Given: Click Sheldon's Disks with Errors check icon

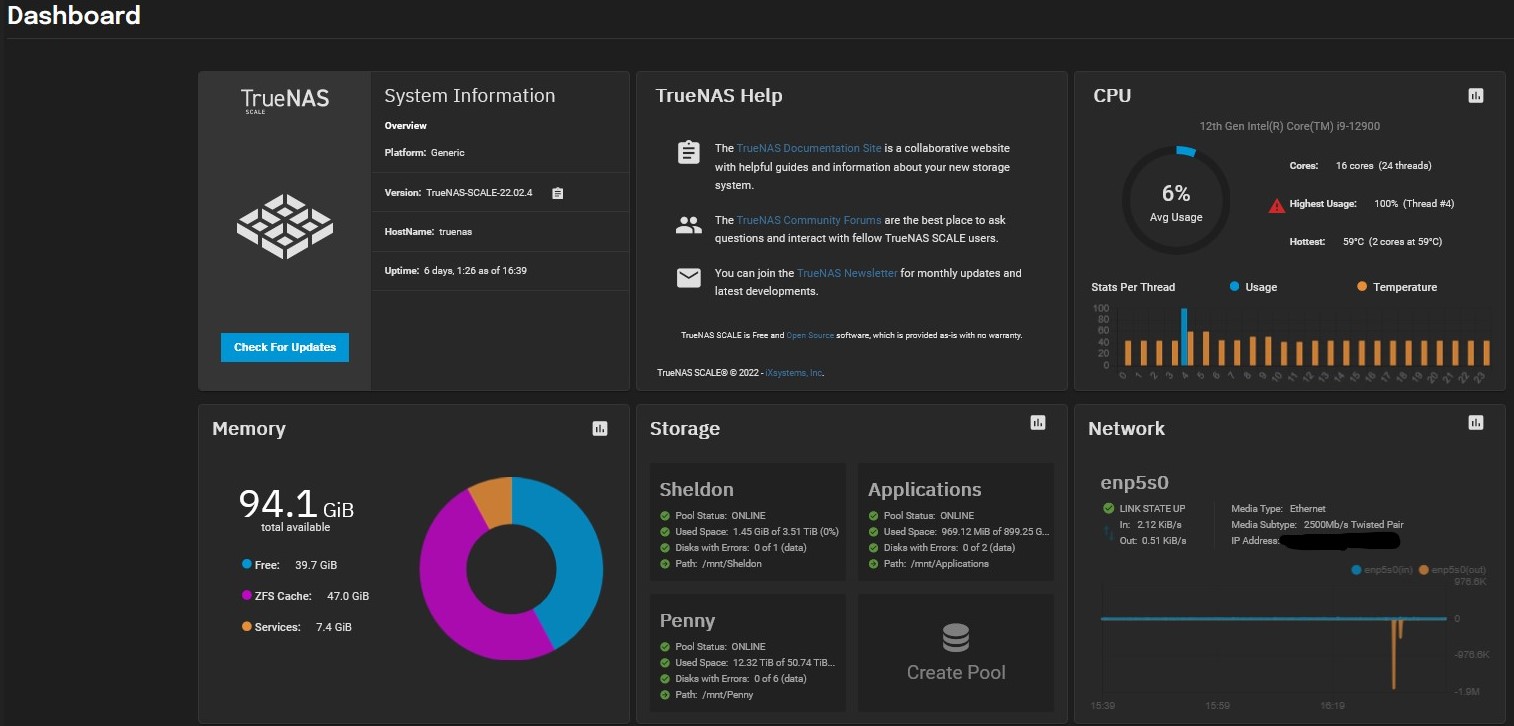Looking at the screenshot, I should pos(665,548).
